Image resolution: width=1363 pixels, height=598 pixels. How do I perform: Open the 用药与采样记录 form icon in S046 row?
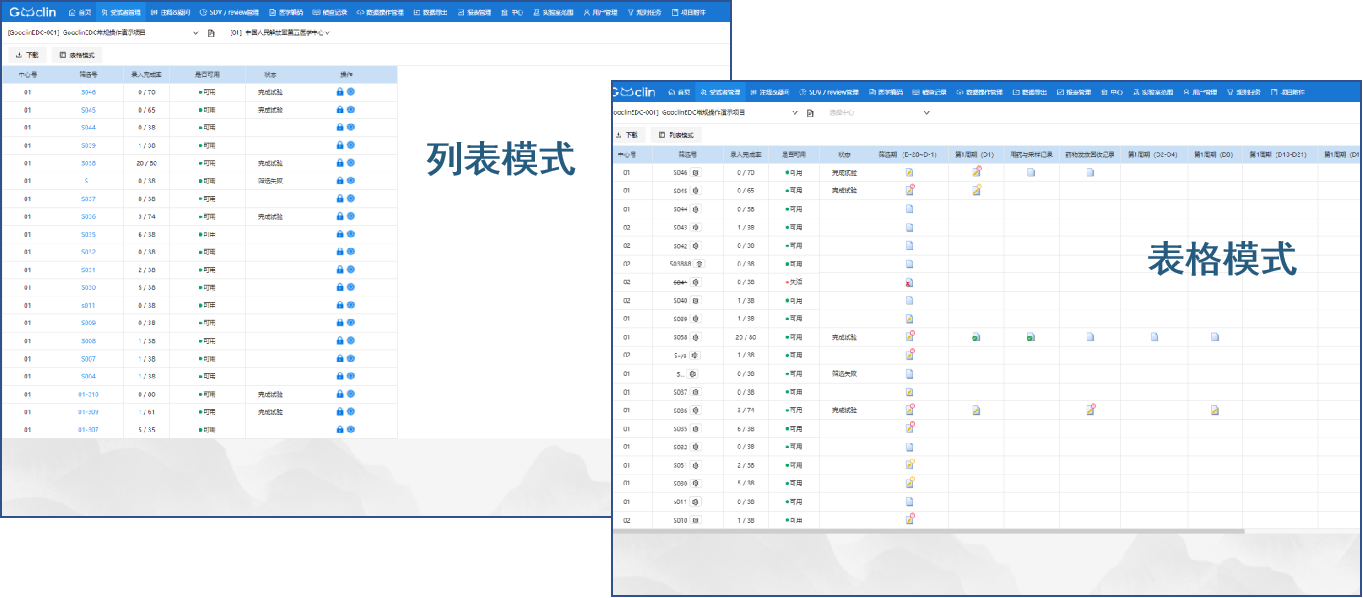1031,173
